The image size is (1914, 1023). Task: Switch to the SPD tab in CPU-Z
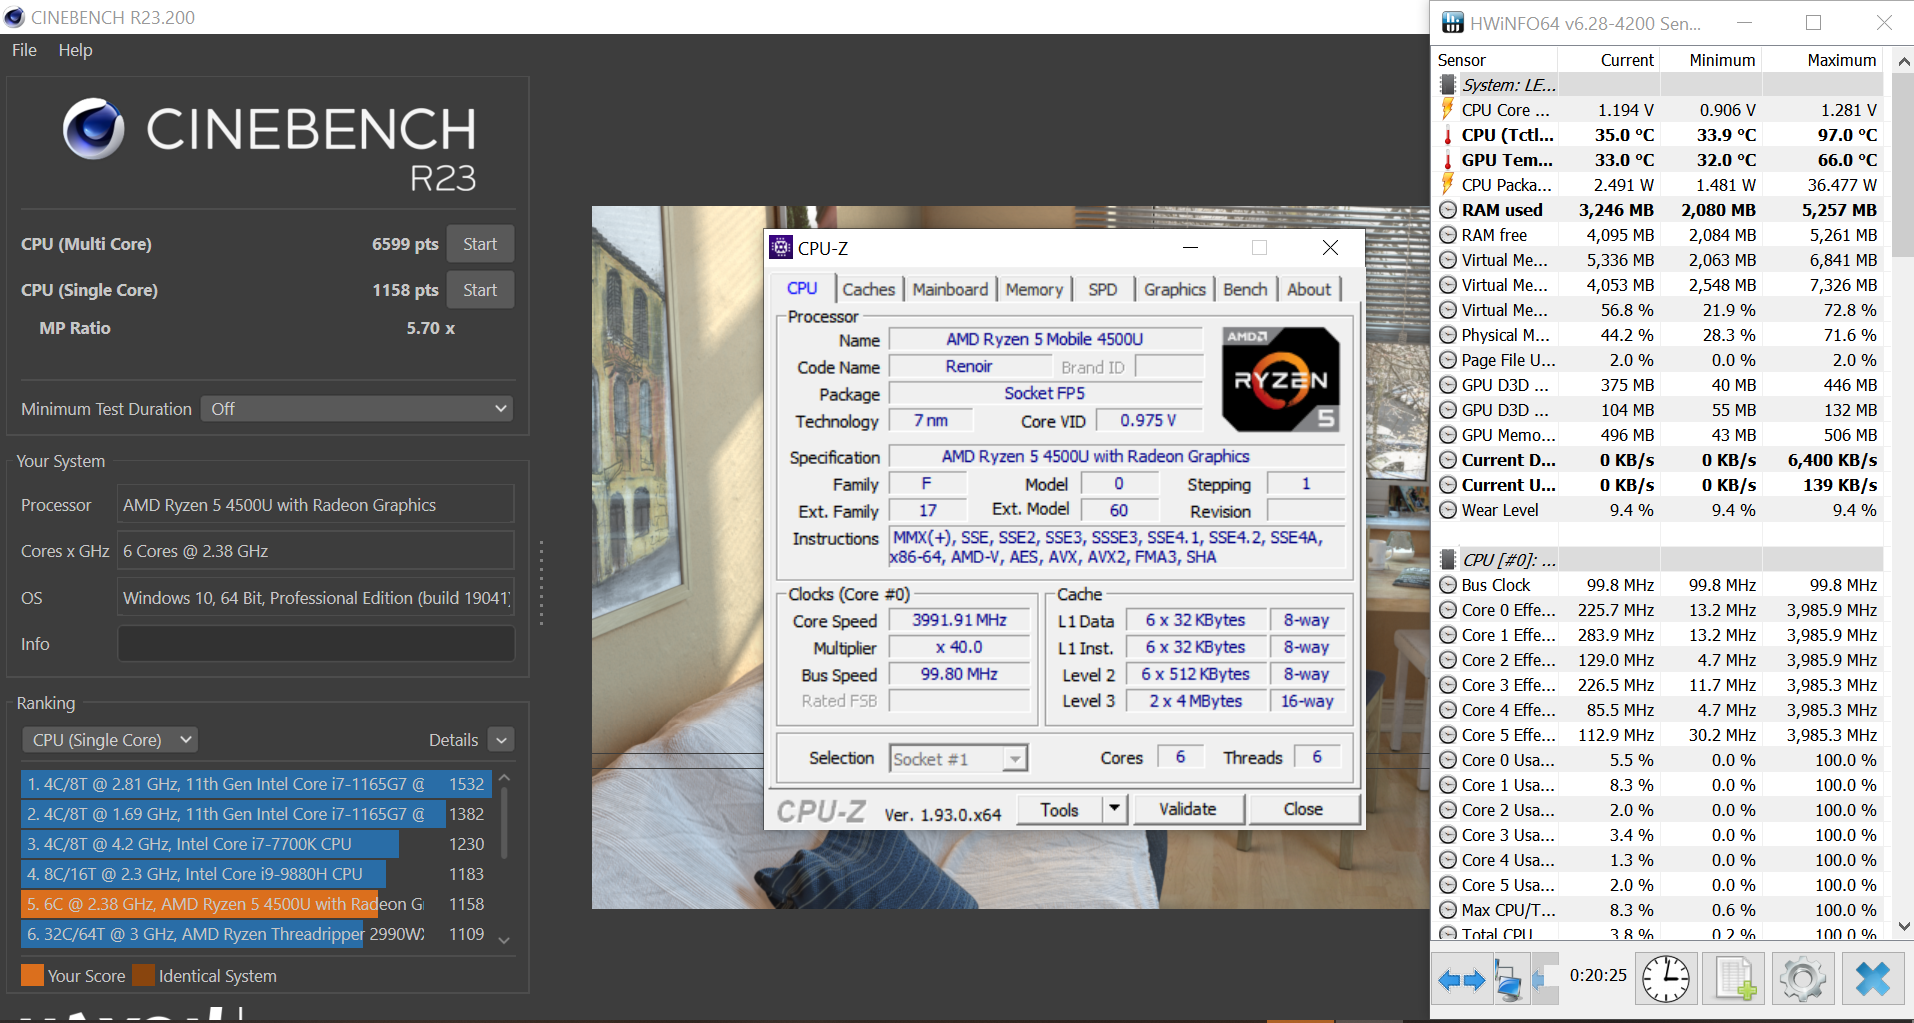point(1103,289)
